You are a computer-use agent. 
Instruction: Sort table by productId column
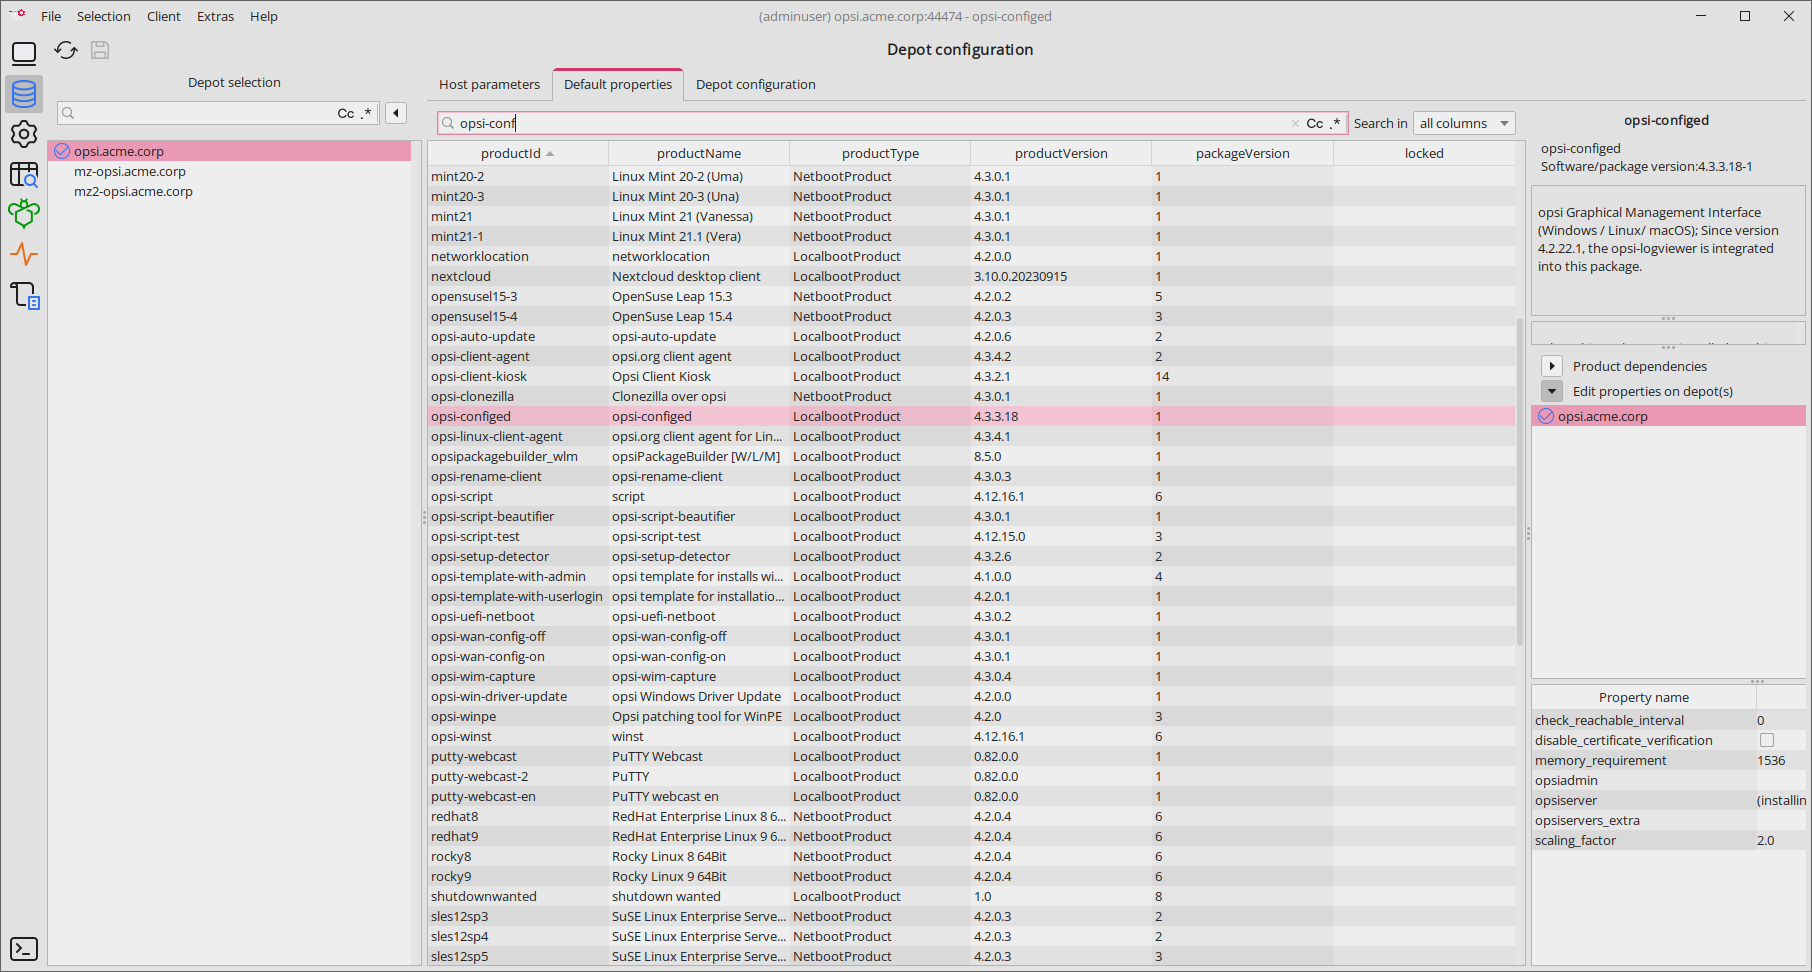518,153
